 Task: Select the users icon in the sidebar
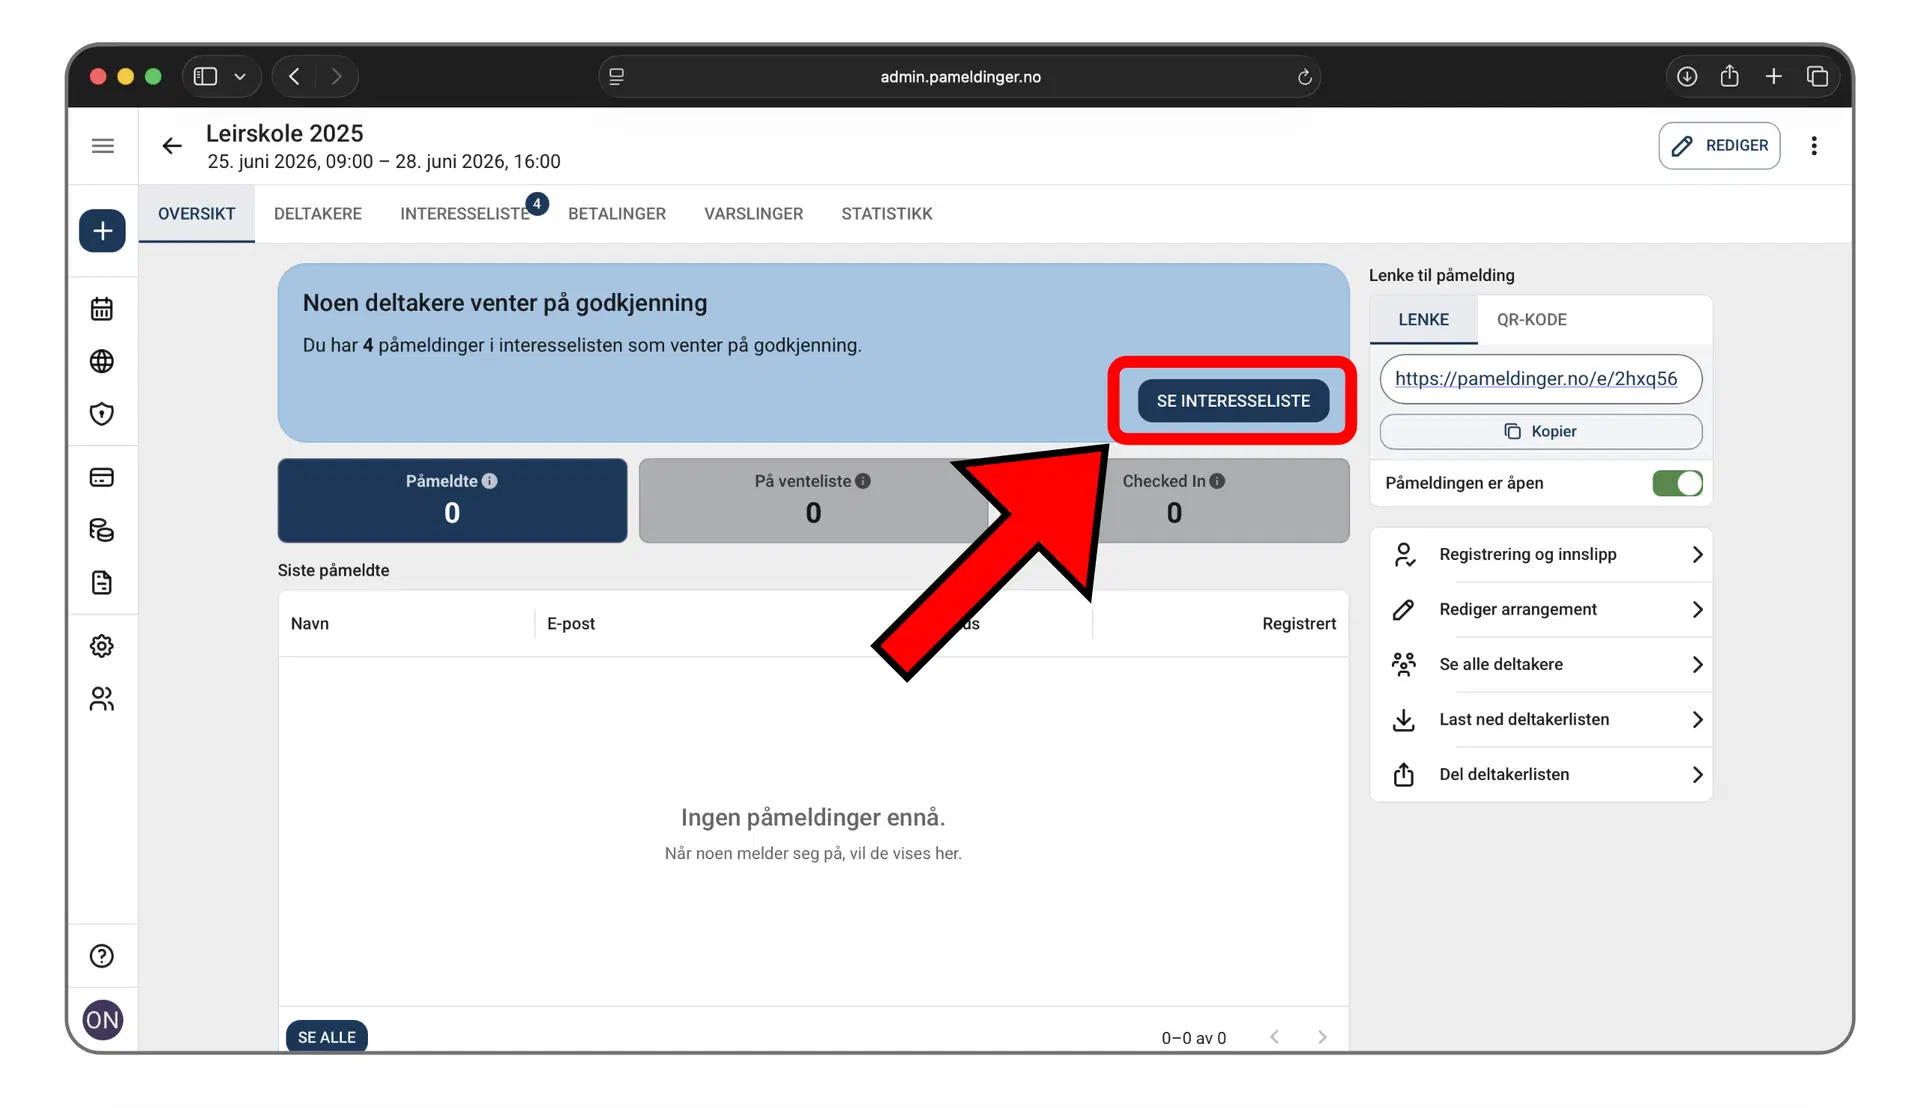(101, 699)
